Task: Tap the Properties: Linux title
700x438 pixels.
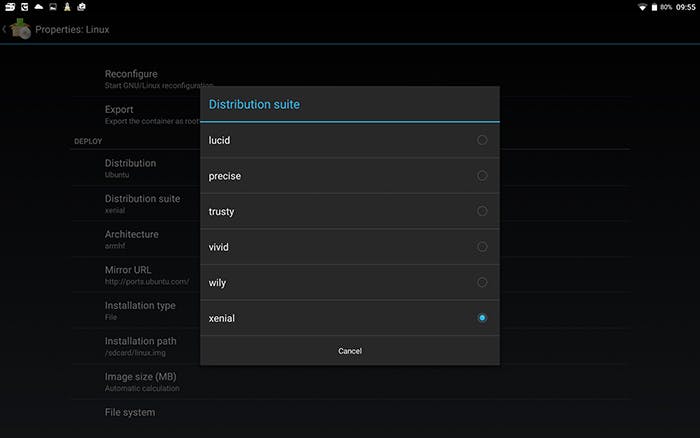Action: [72, 29]
